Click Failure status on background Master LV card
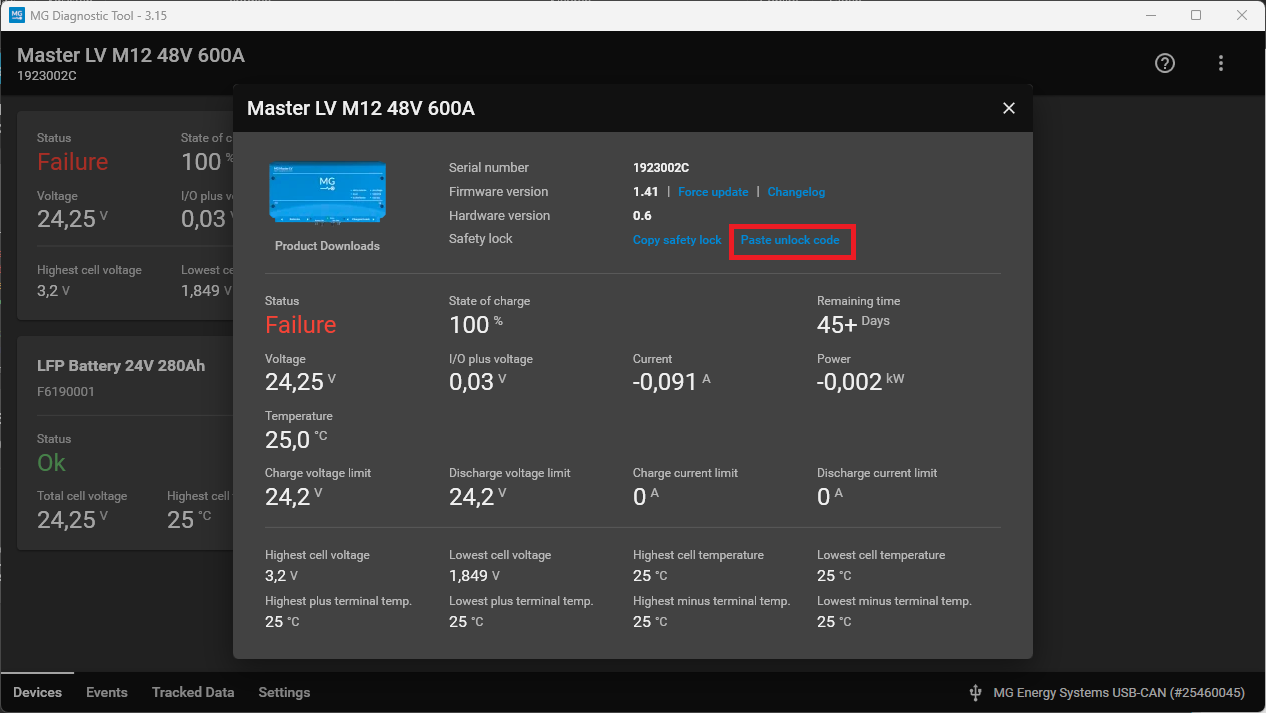The image size is (1266, 713). pos(72,162)
